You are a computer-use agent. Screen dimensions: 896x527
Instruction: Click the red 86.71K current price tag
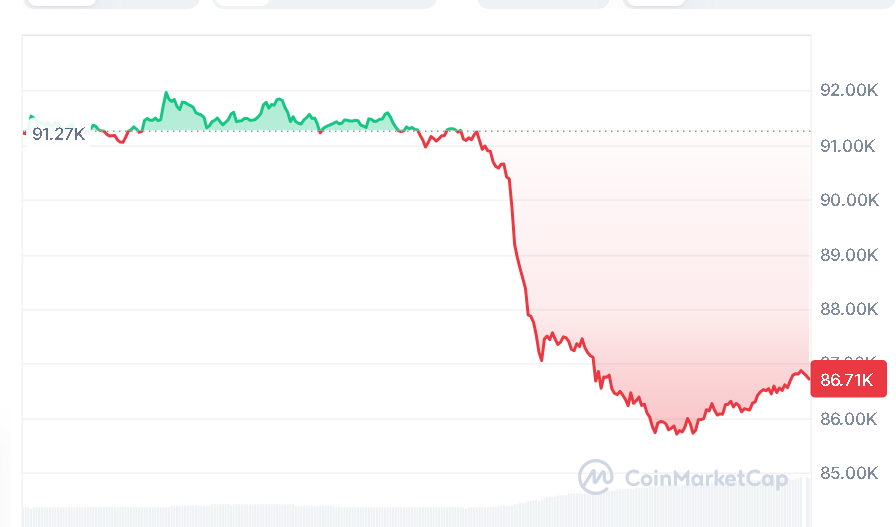point(847,380)
